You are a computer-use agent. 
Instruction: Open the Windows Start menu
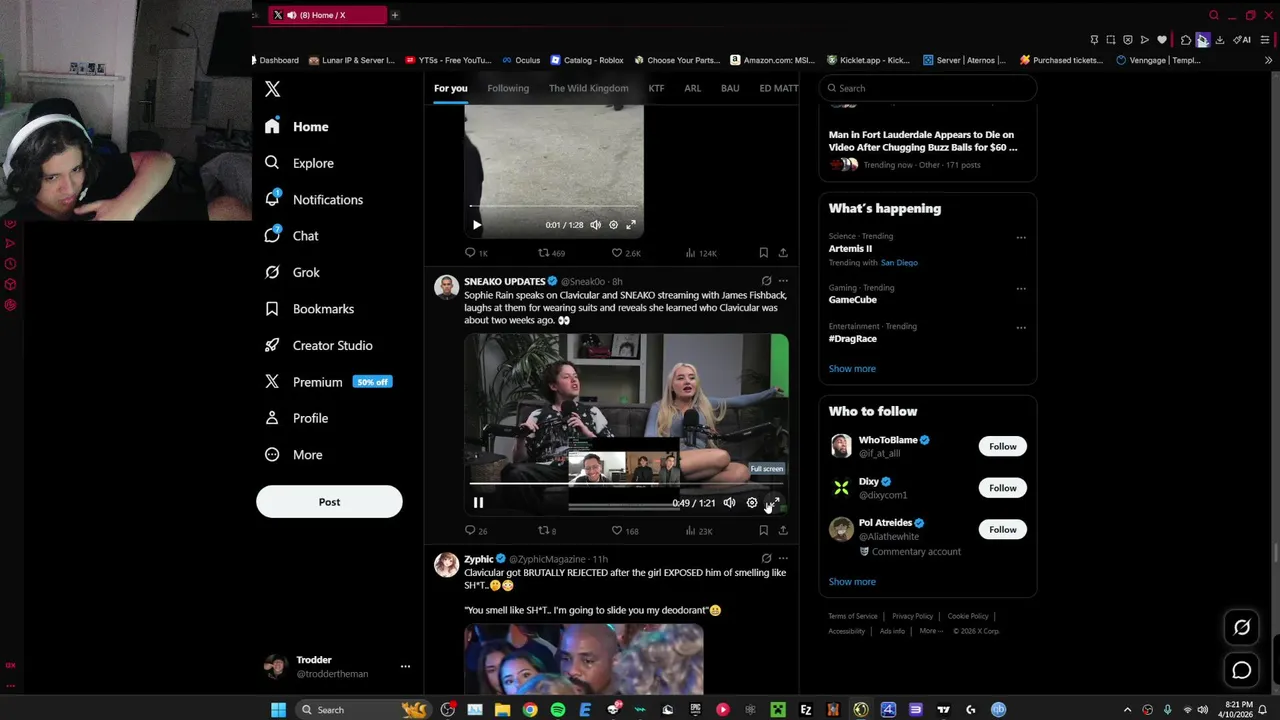click(278, 710)
